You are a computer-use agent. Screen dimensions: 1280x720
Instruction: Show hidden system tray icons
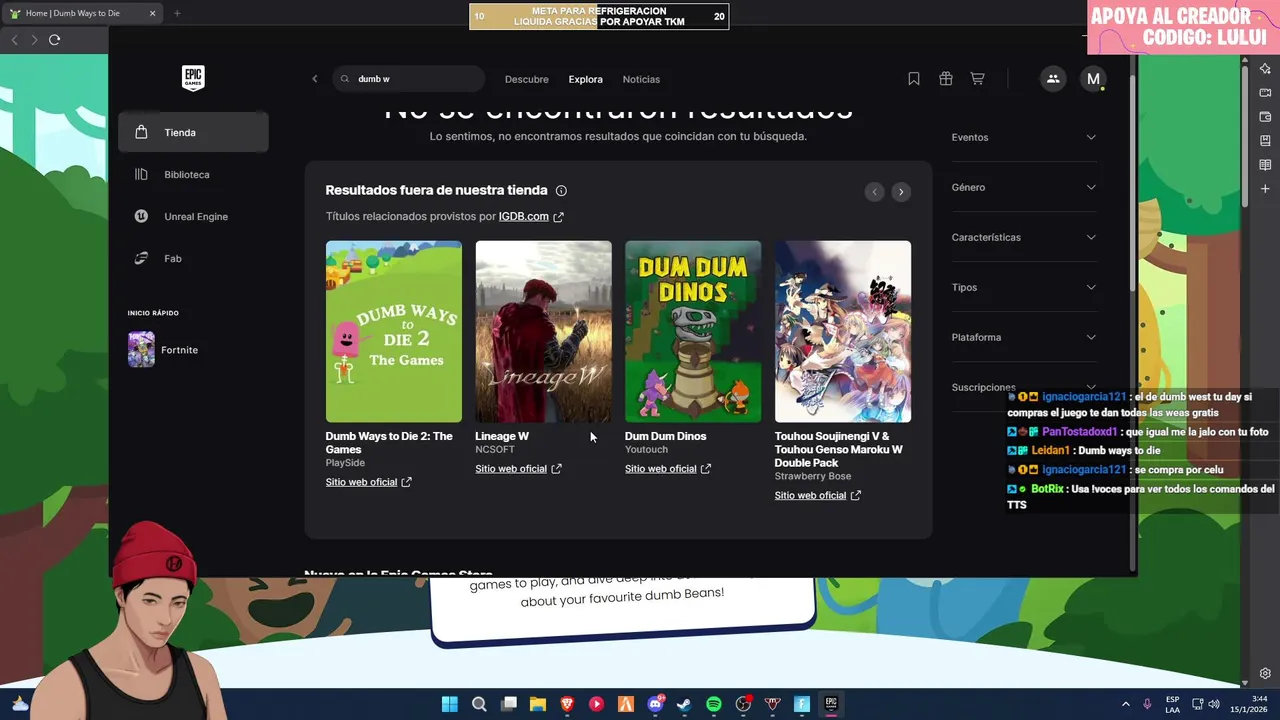pyautogui.click(x=1125, y=704)
